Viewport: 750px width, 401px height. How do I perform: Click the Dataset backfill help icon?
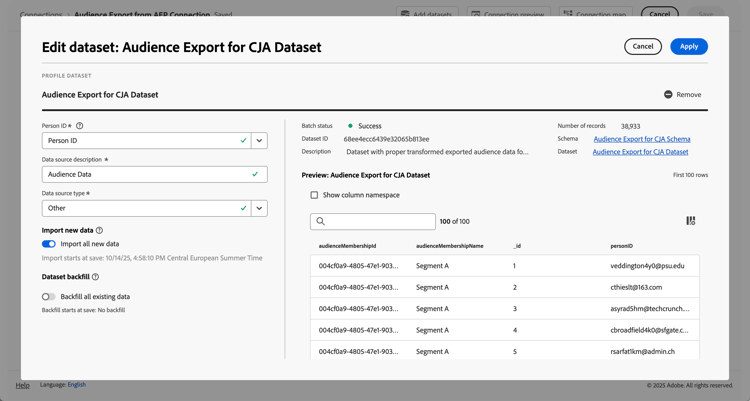point(95,277)
